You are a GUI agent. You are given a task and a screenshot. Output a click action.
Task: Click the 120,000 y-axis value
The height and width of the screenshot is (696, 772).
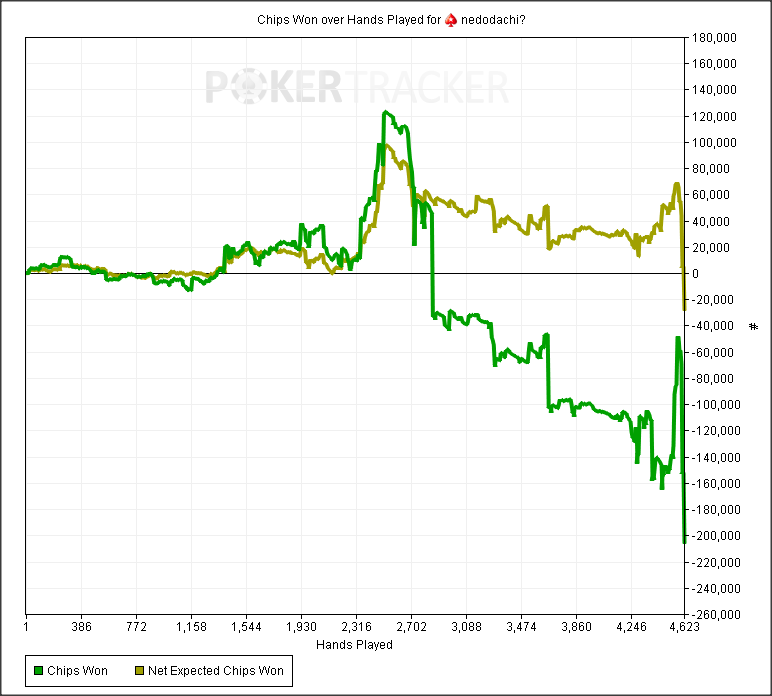pyautogui.click(x=714, y=116)
